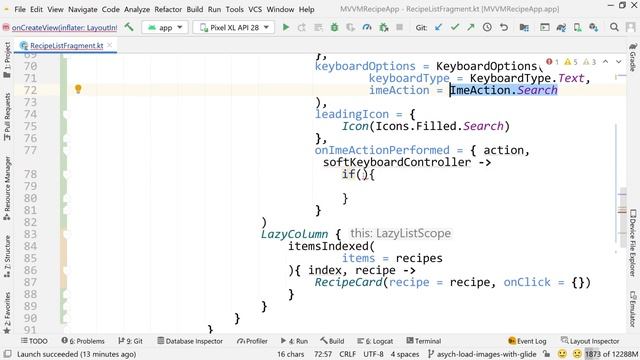Toggle the Pull Requests side panel
Viewport: 640px width, 360px height.
point(7,117)
